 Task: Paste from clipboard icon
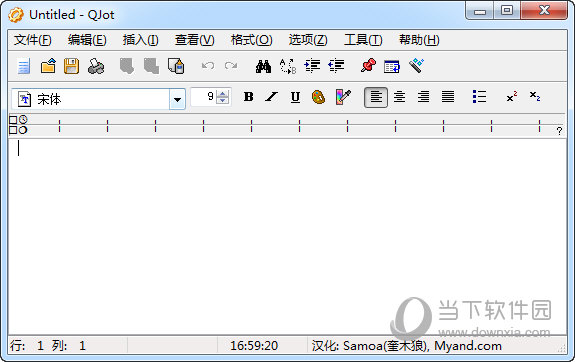pyautogui.click(x=176, y=66)
